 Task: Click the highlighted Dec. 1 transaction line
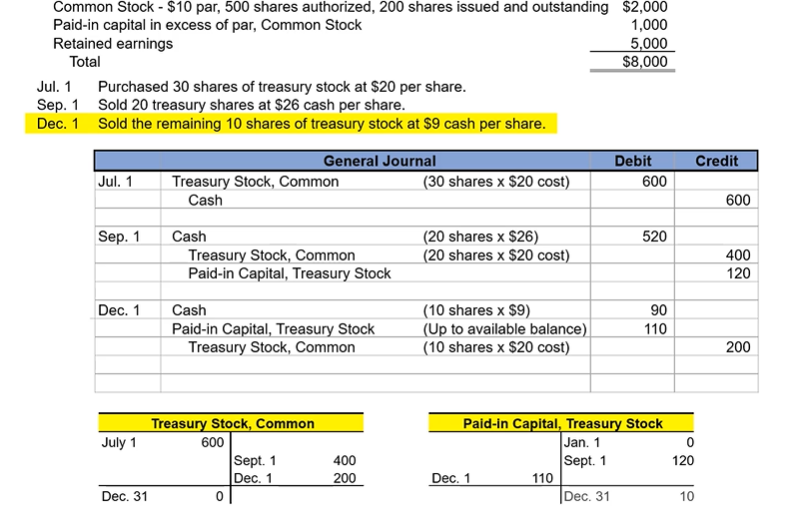click(x=321, y=124)
